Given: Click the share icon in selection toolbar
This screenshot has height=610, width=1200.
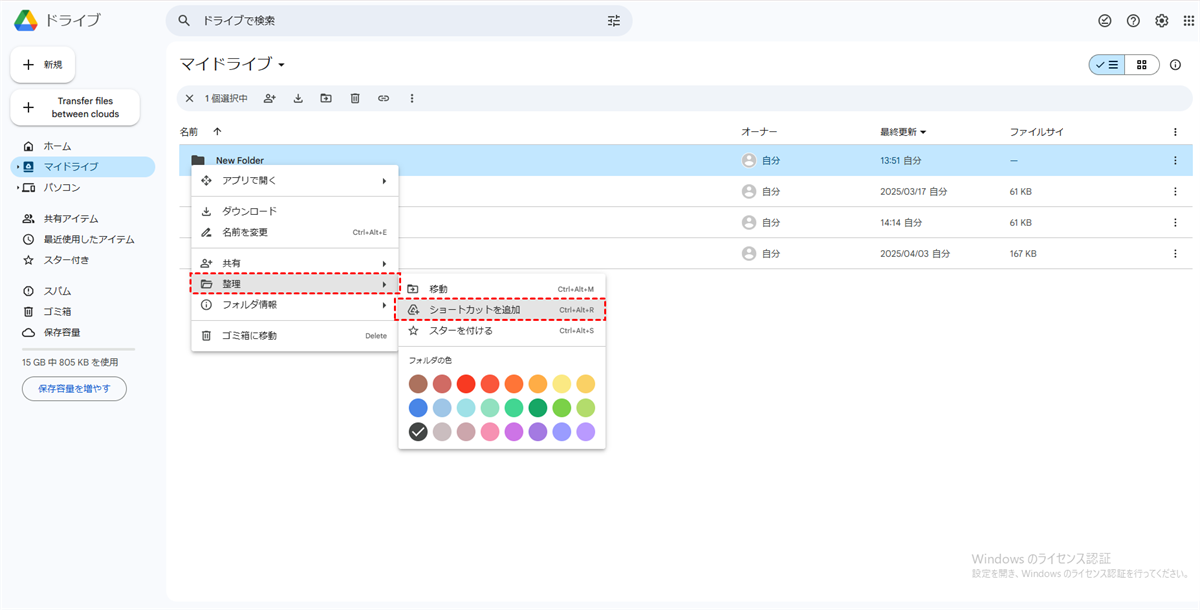Looking at the screenshot, I should pyautogui.click(x=269, y=98).
